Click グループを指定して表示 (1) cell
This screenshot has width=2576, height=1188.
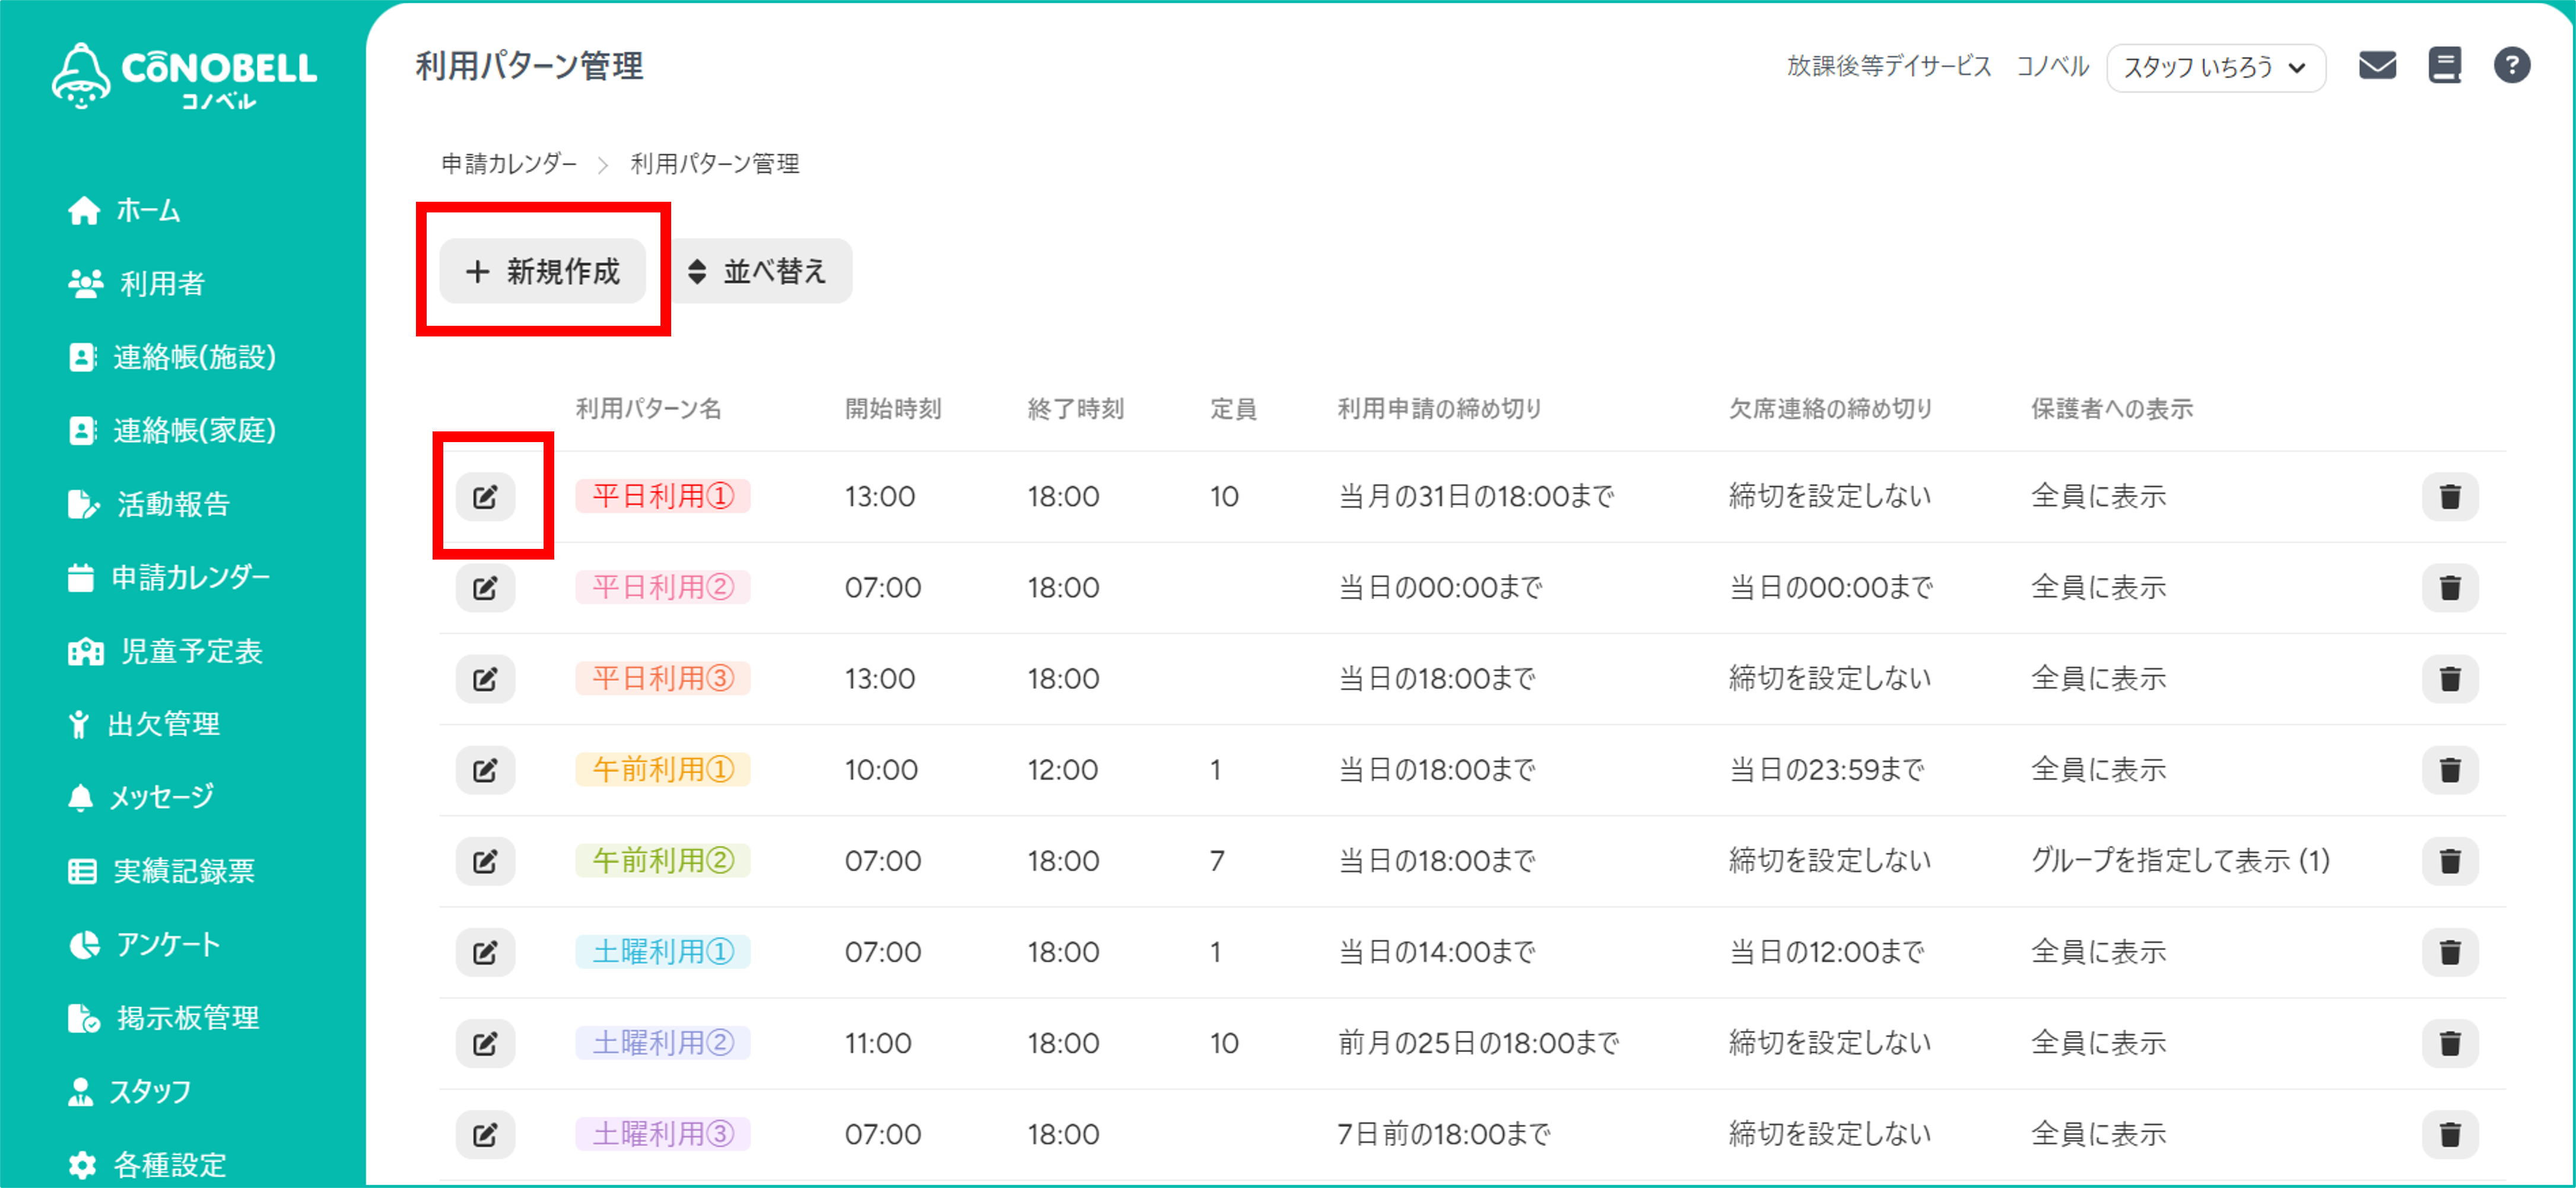tap(2180, 861)
